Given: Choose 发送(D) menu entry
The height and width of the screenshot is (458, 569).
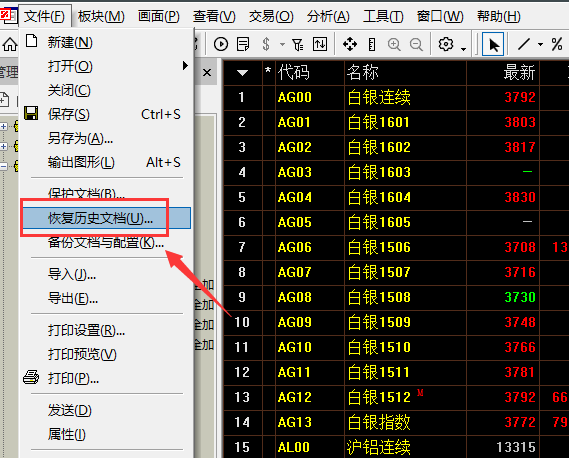Looking at the screenshot, I should coord(106,410).
